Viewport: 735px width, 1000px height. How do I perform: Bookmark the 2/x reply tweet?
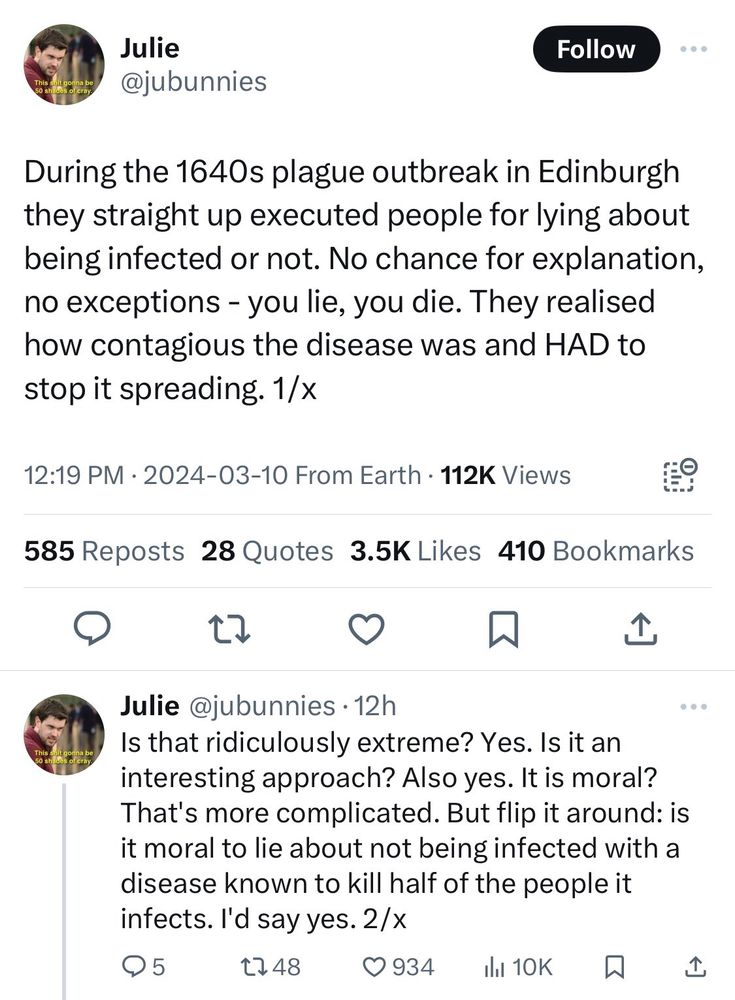pyautogui.click(x=614, y=967)
